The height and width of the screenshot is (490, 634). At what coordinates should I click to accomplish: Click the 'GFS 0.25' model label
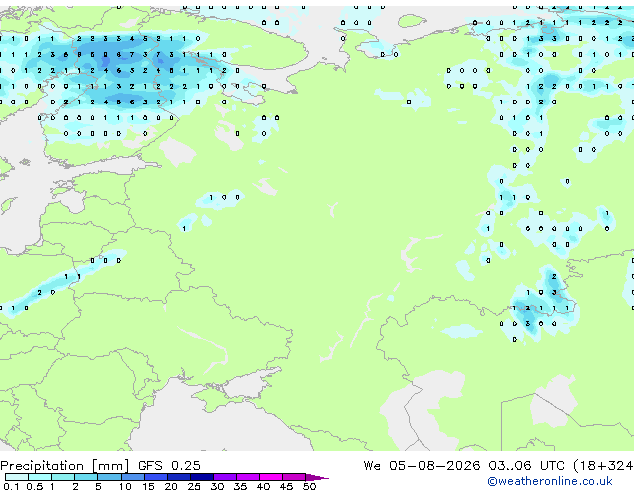(169, 466)
